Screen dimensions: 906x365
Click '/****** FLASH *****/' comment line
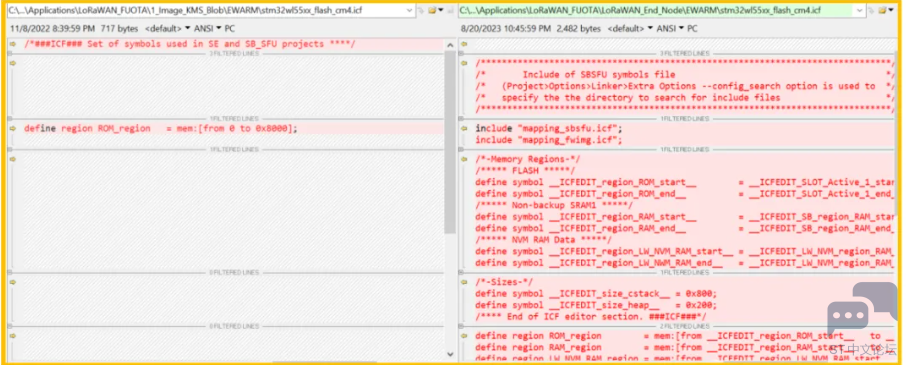(x=525, y=170)
